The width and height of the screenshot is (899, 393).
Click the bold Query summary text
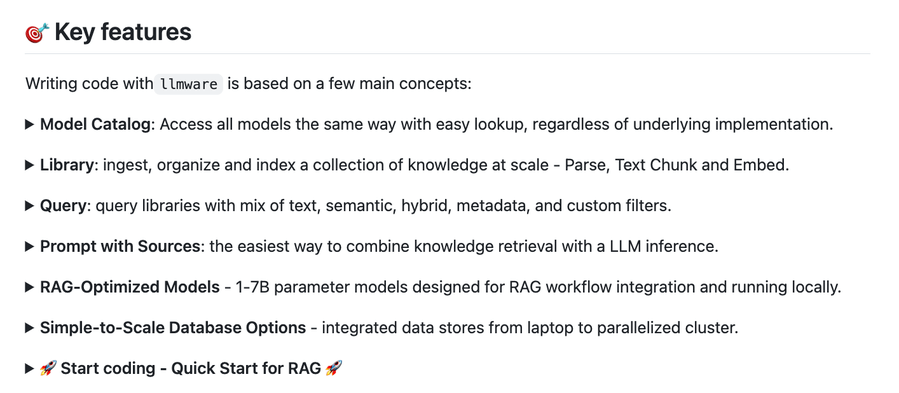[x=64, y=206]
